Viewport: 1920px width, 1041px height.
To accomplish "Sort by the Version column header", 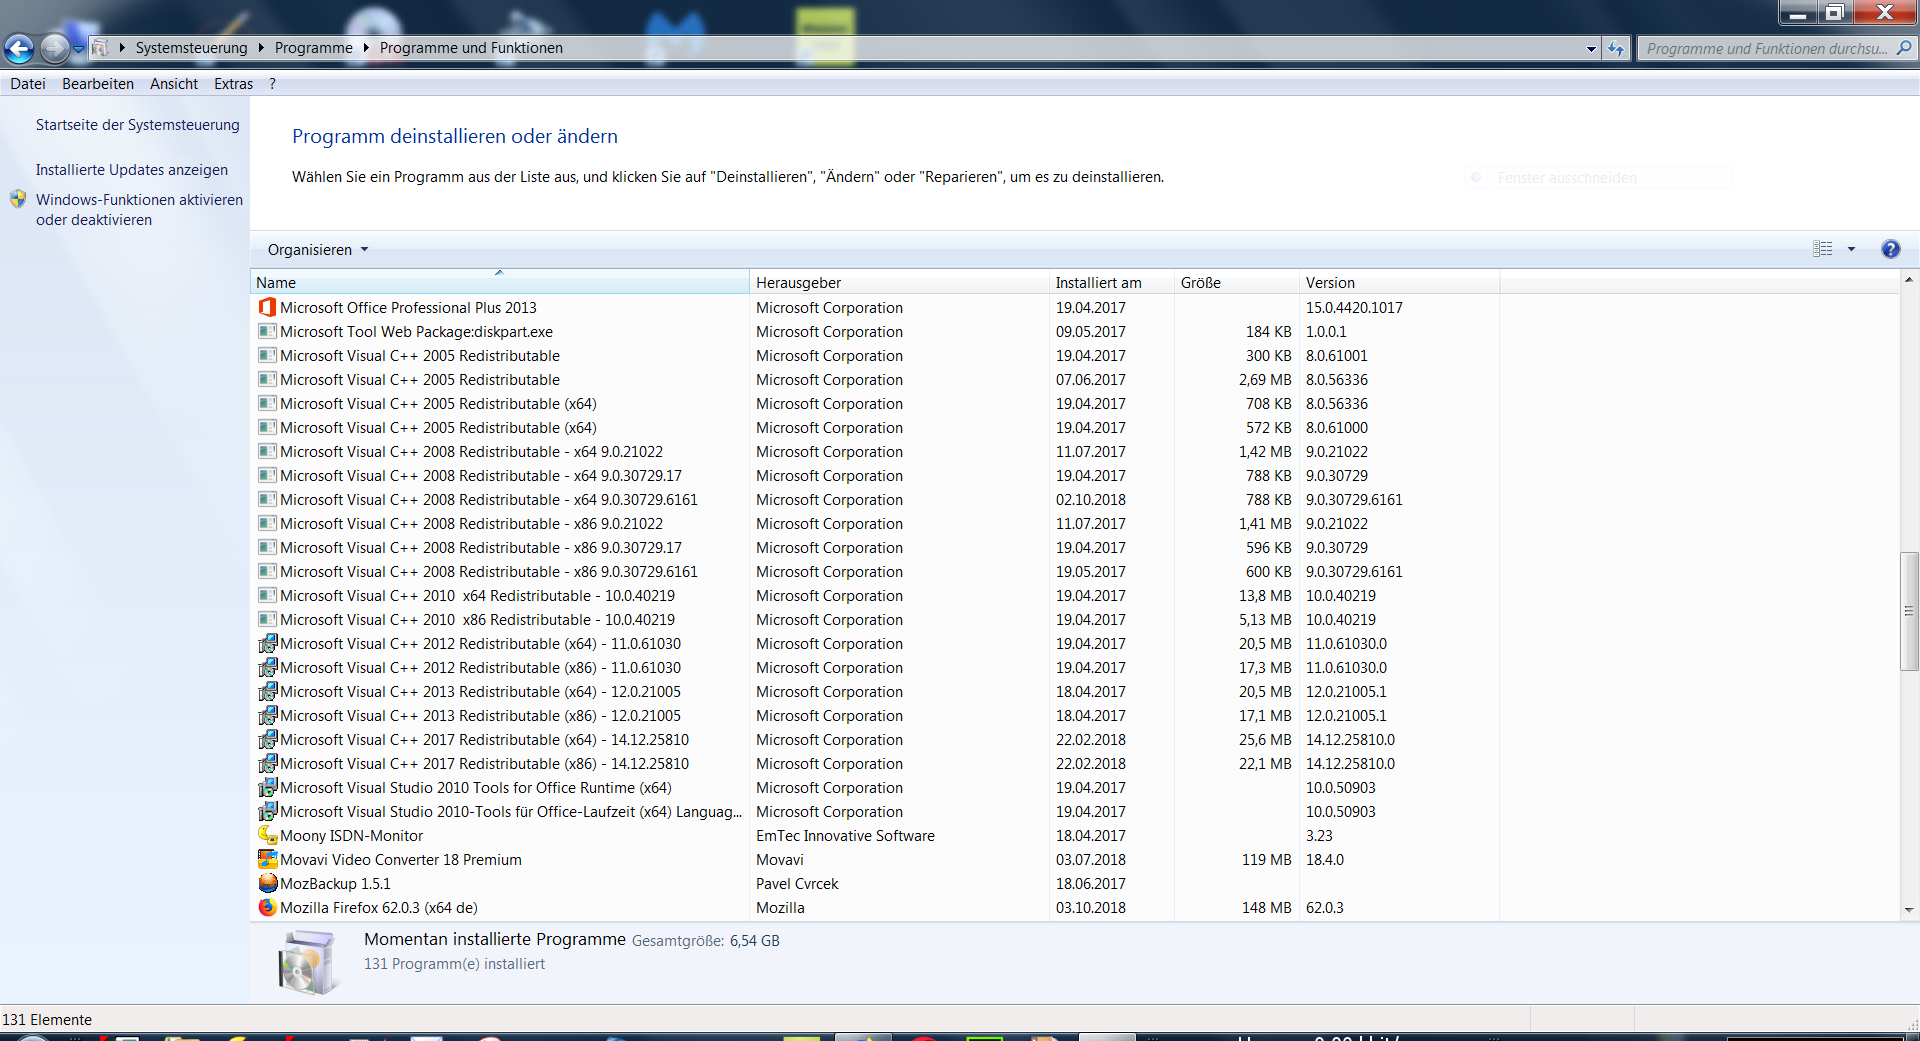I will click(1399, 282).
